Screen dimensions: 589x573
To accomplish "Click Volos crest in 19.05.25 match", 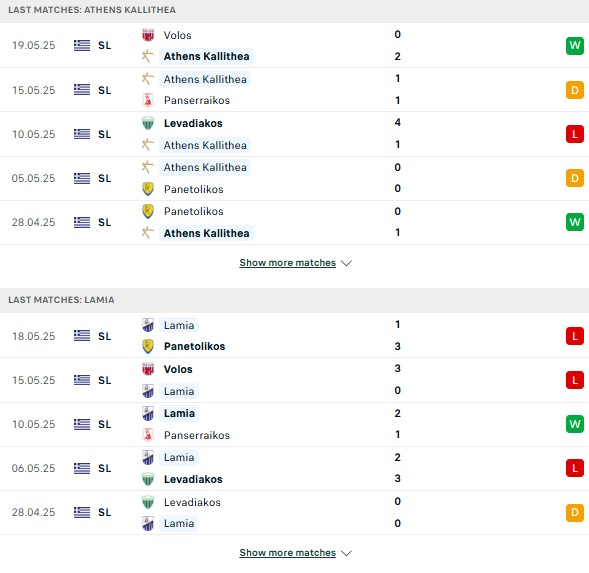I will pyautogui.click(x=148, y=35).
